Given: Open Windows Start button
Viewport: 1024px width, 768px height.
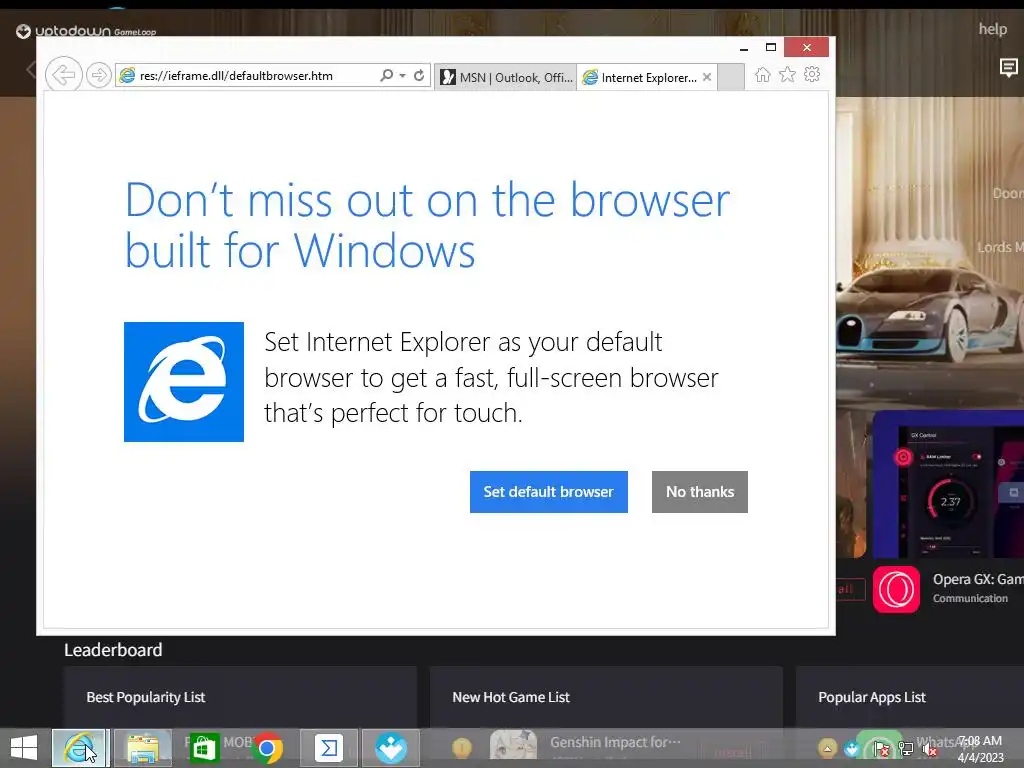Looking at the screenshot, I should (24, 748).
